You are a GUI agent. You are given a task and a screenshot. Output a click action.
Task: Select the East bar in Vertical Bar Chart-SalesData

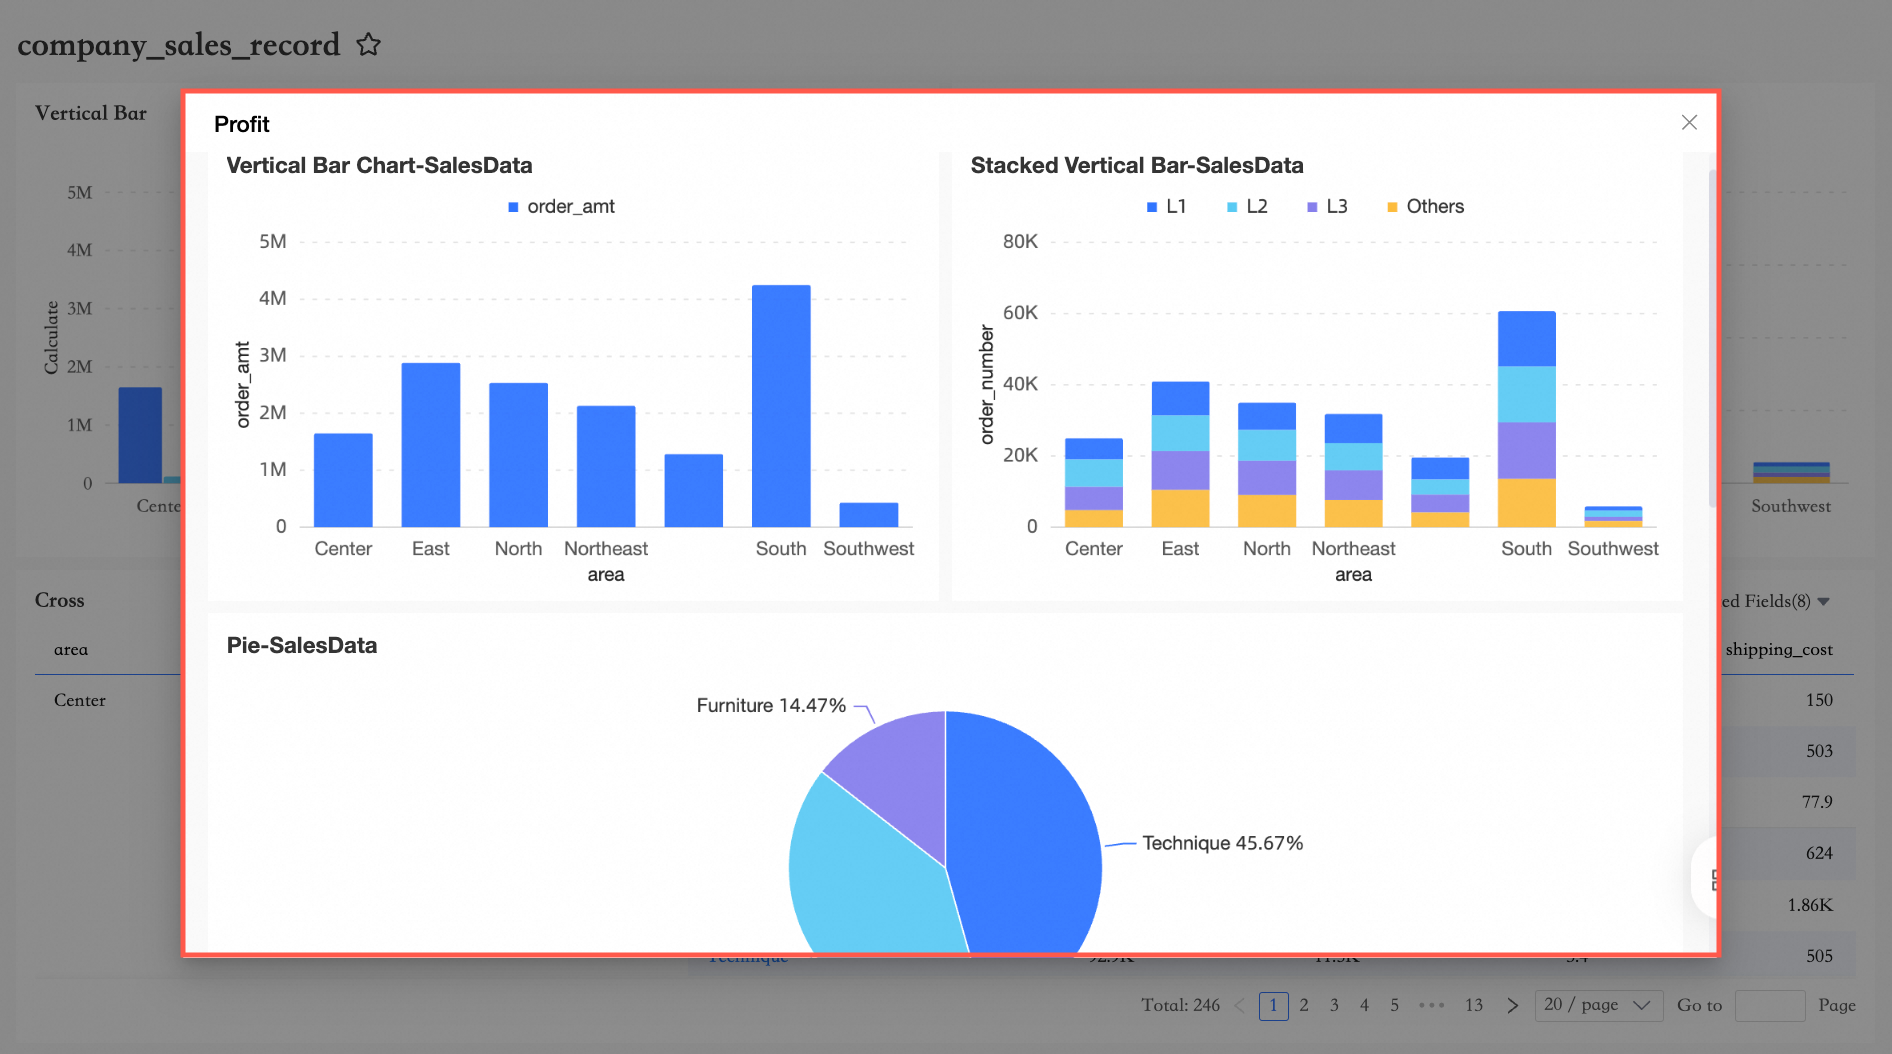pyautogui.click(x=431, y=445)
